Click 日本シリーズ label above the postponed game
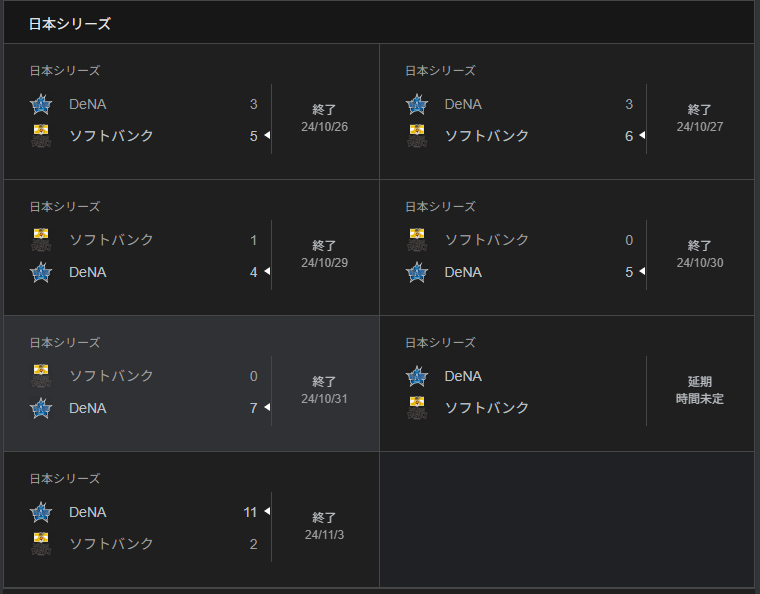 click(440, 343)
